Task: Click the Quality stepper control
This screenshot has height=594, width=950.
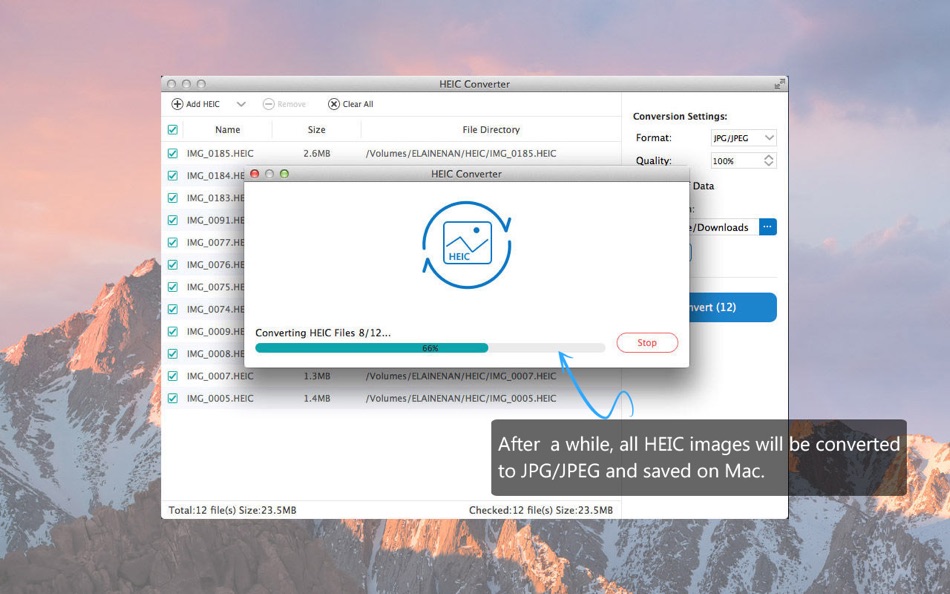Action: (768, 160)
